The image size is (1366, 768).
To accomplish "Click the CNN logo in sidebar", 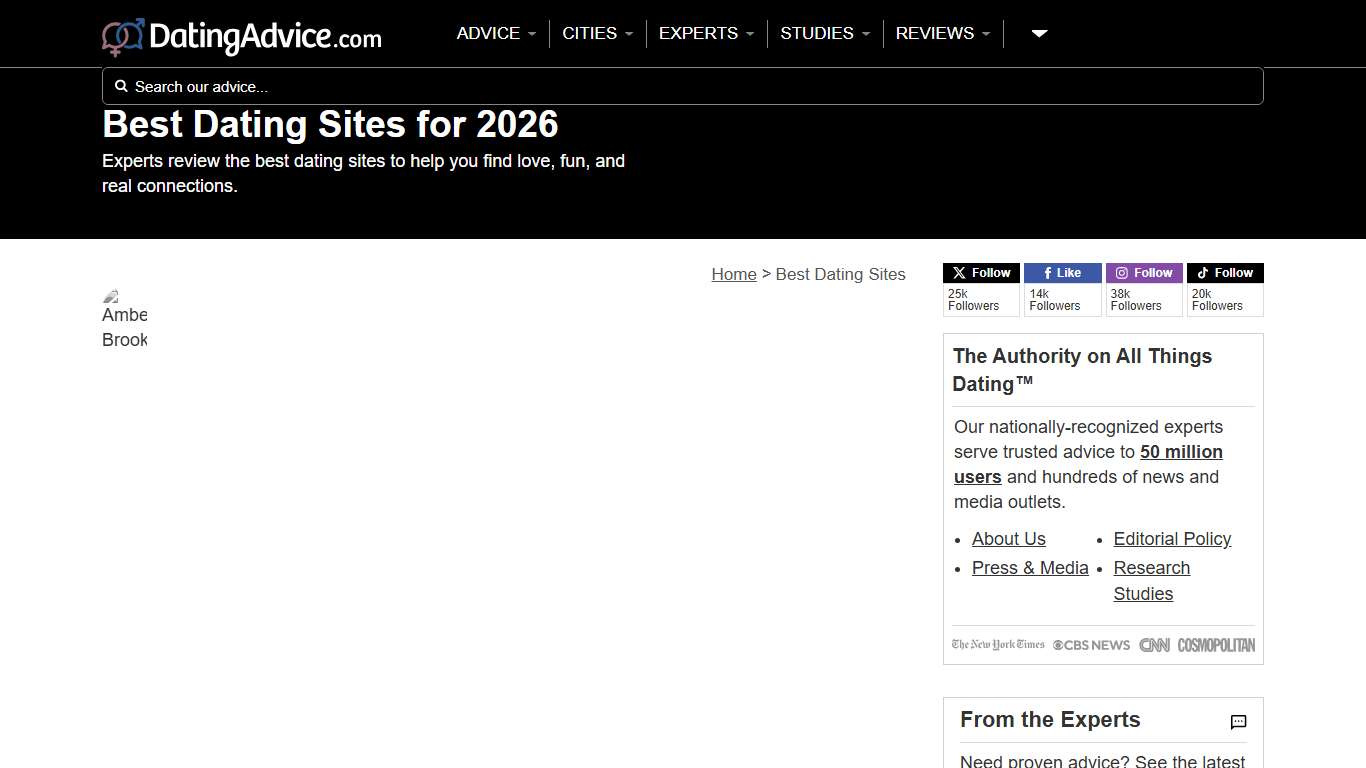I will pyautogui.click(x=1154, y=645).
